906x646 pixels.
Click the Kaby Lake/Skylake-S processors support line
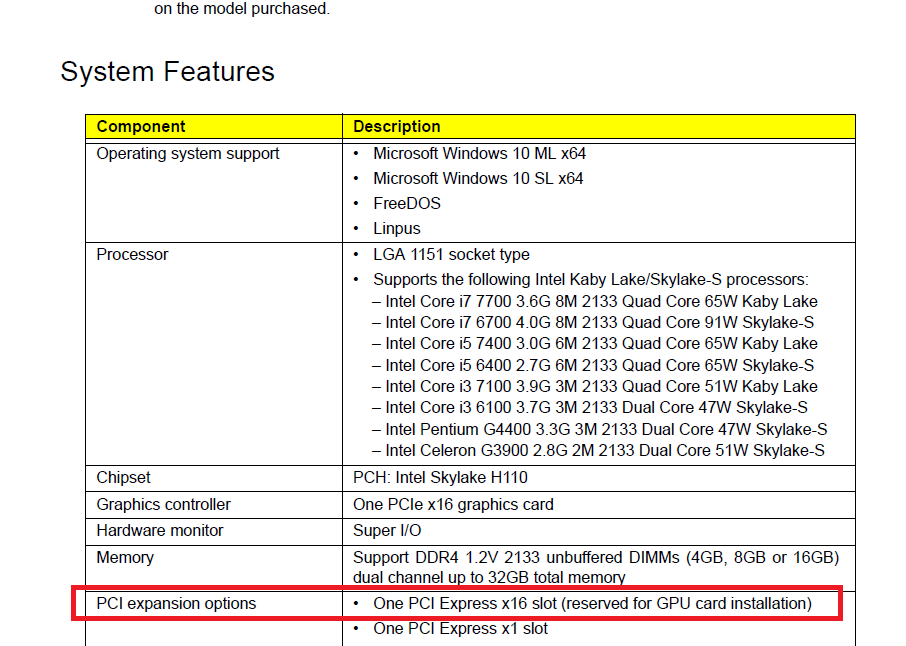[x=591, y=280]
